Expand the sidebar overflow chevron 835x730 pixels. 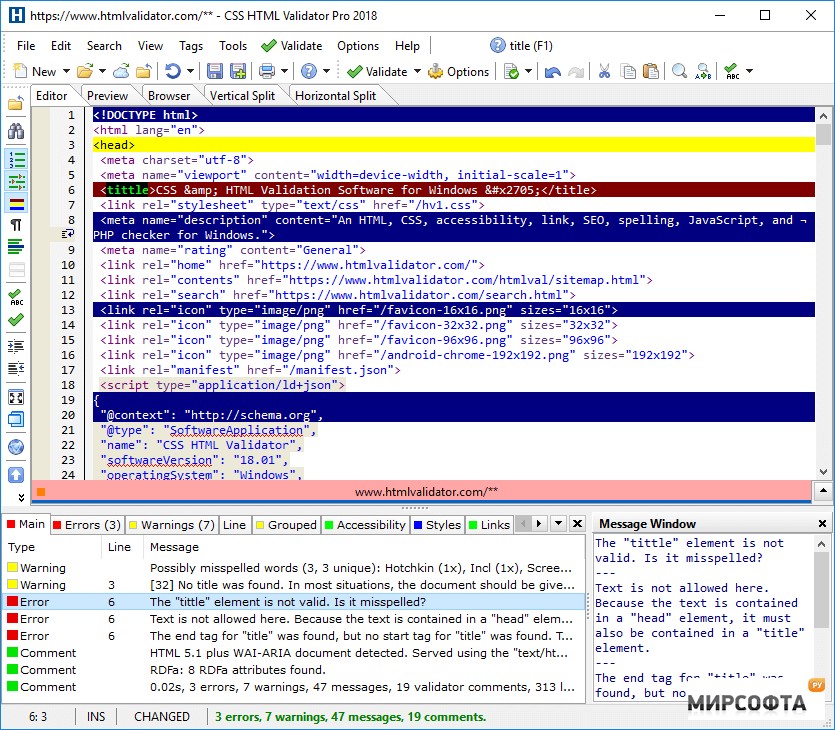(21, 497)
